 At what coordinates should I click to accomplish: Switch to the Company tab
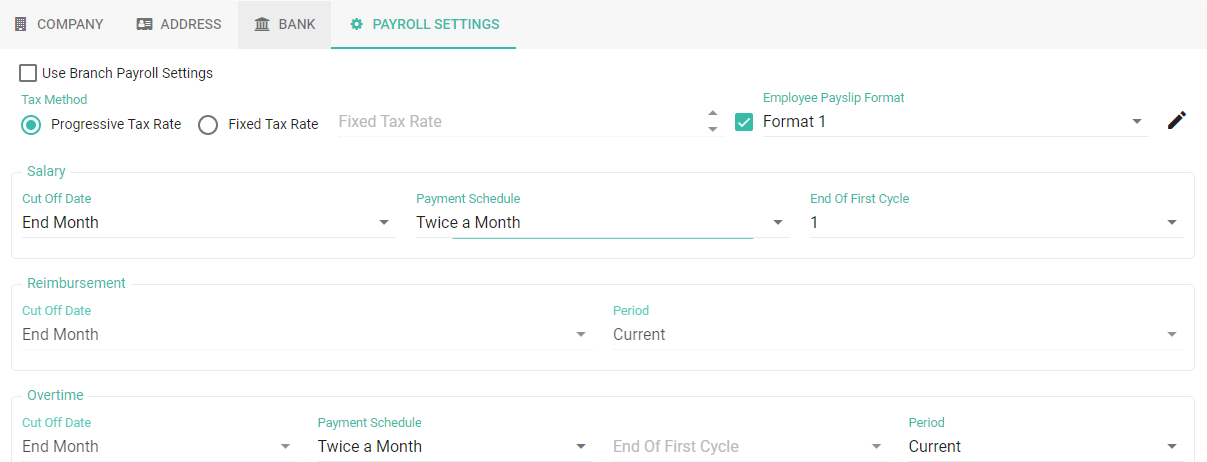pyautogui.click(x=59, y=24)
